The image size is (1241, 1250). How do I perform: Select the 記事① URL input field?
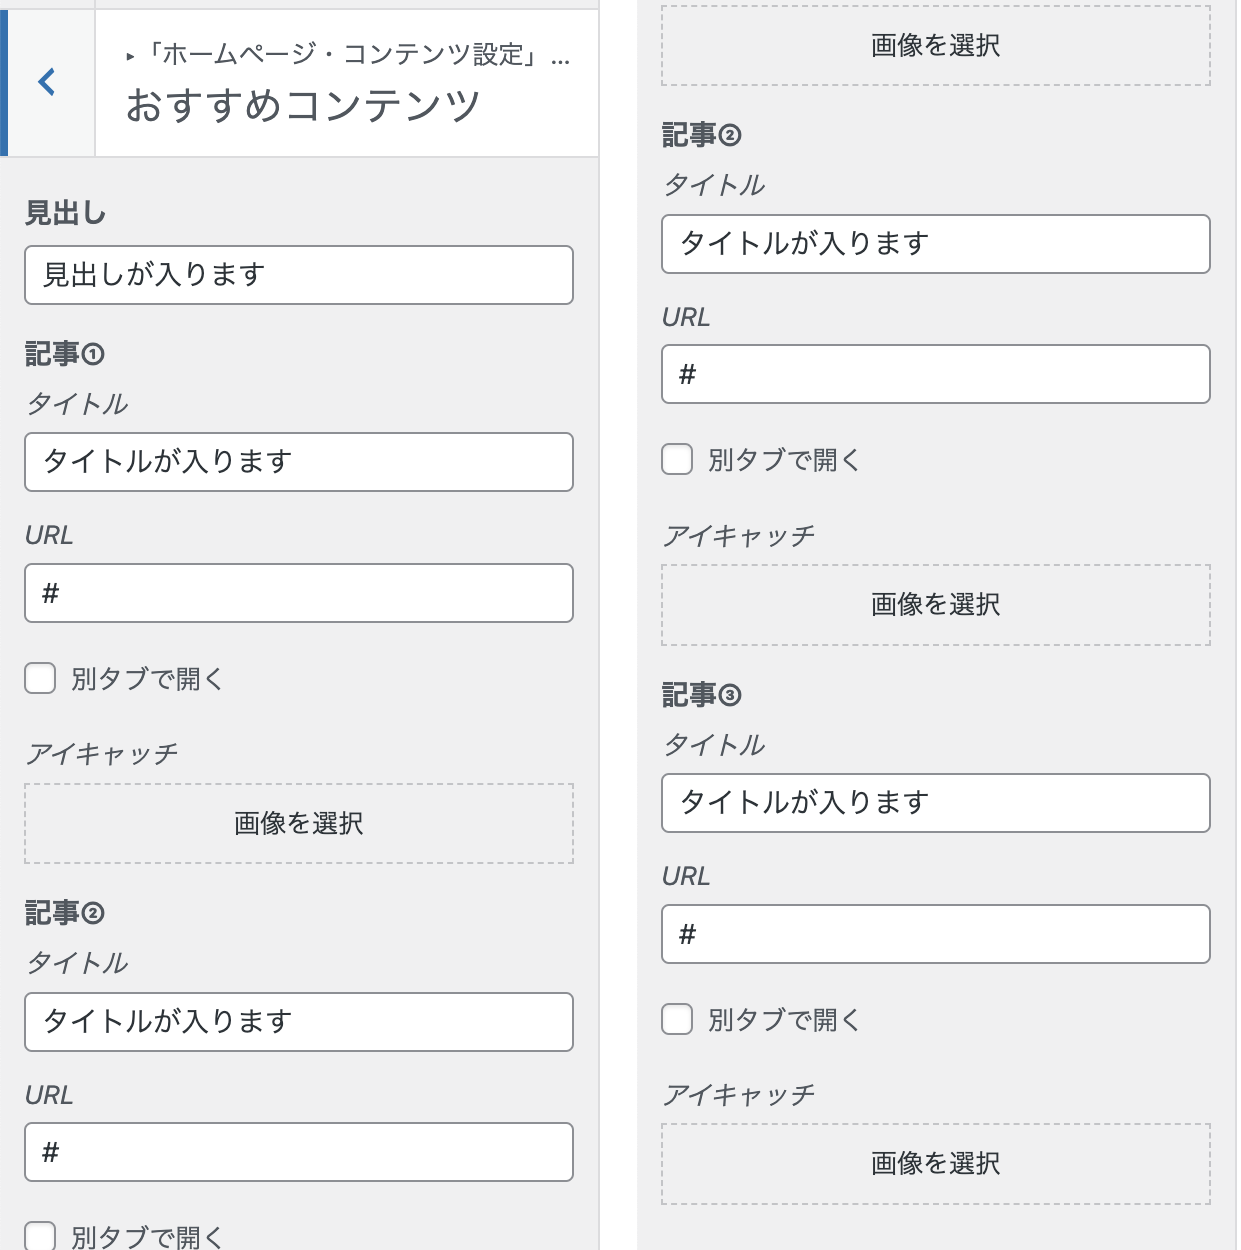pos(299,593)
